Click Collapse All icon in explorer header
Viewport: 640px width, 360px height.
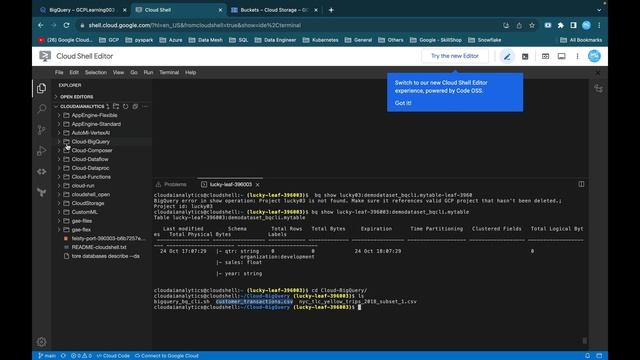click(x=135, y=107)
